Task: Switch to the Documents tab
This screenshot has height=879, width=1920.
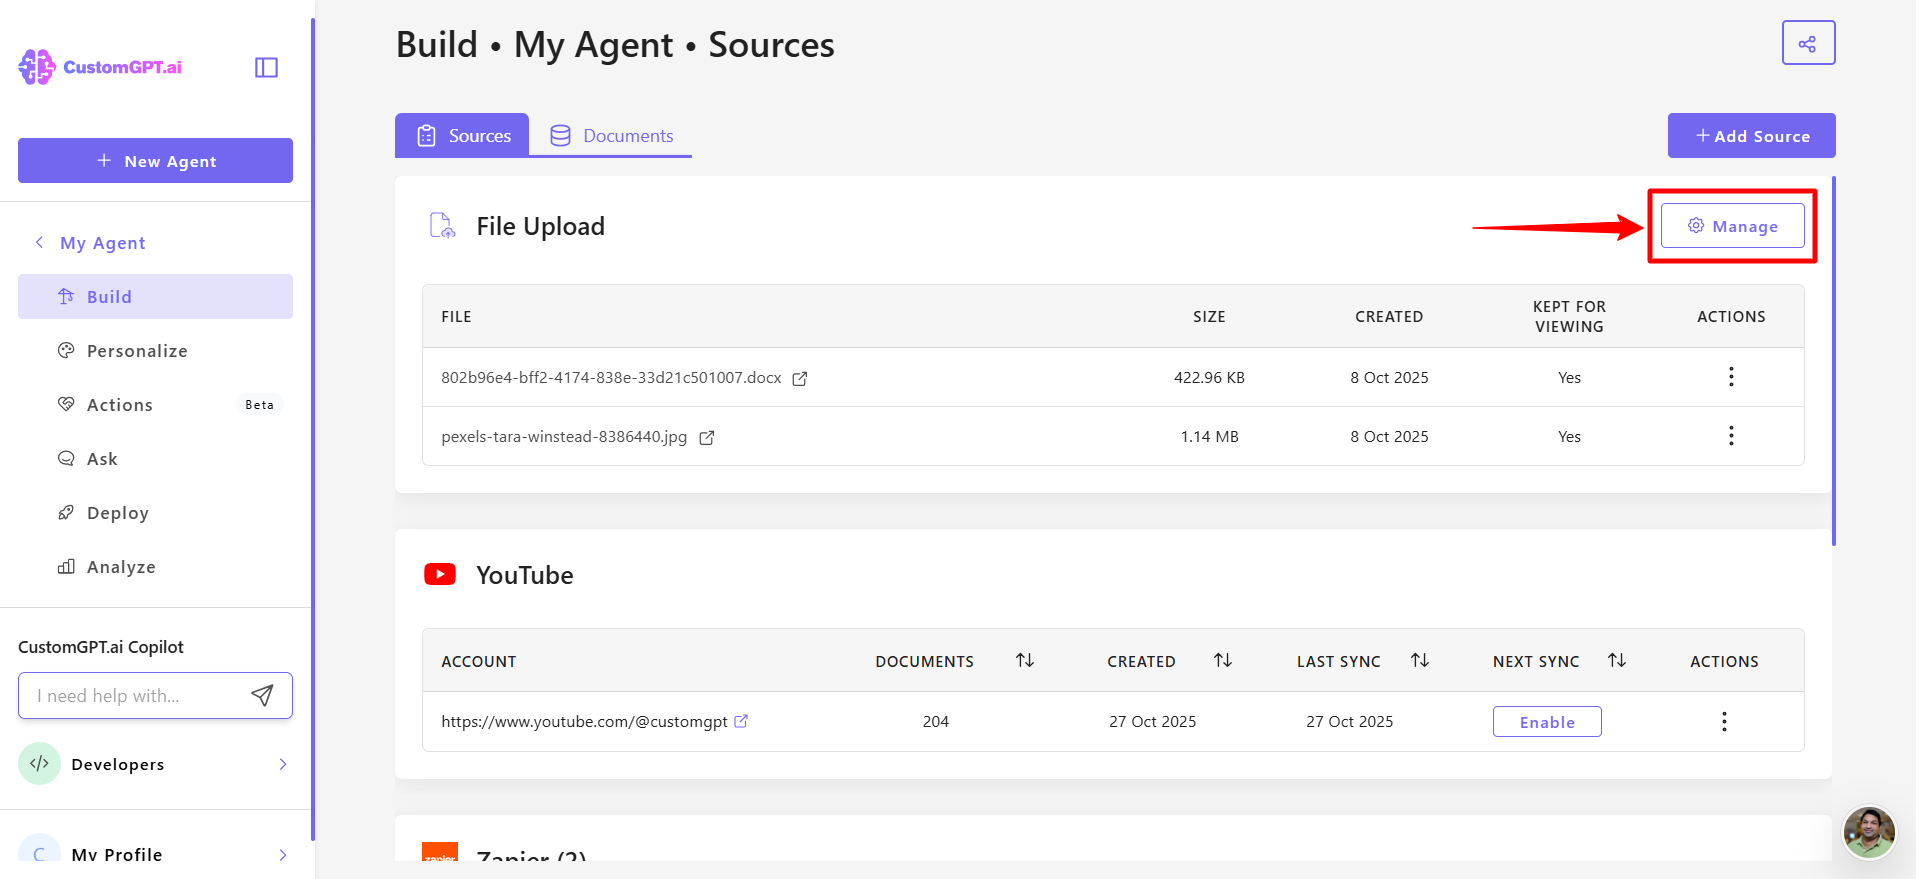Action: 611,136
